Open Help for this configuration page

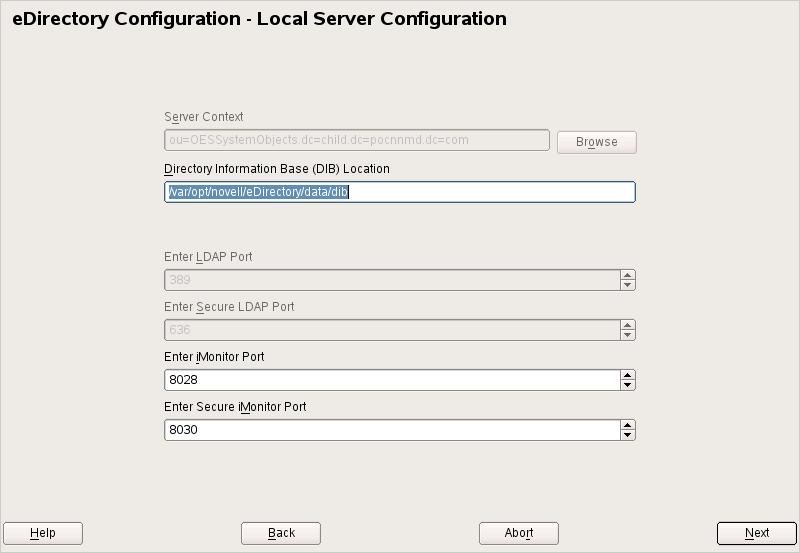click(x=43, y=533)
